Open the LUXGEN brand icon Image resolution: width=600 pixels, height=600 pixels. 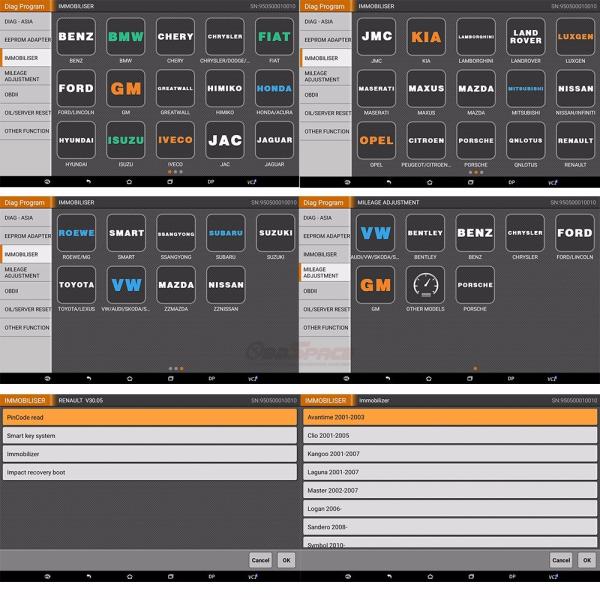(575, 37)
